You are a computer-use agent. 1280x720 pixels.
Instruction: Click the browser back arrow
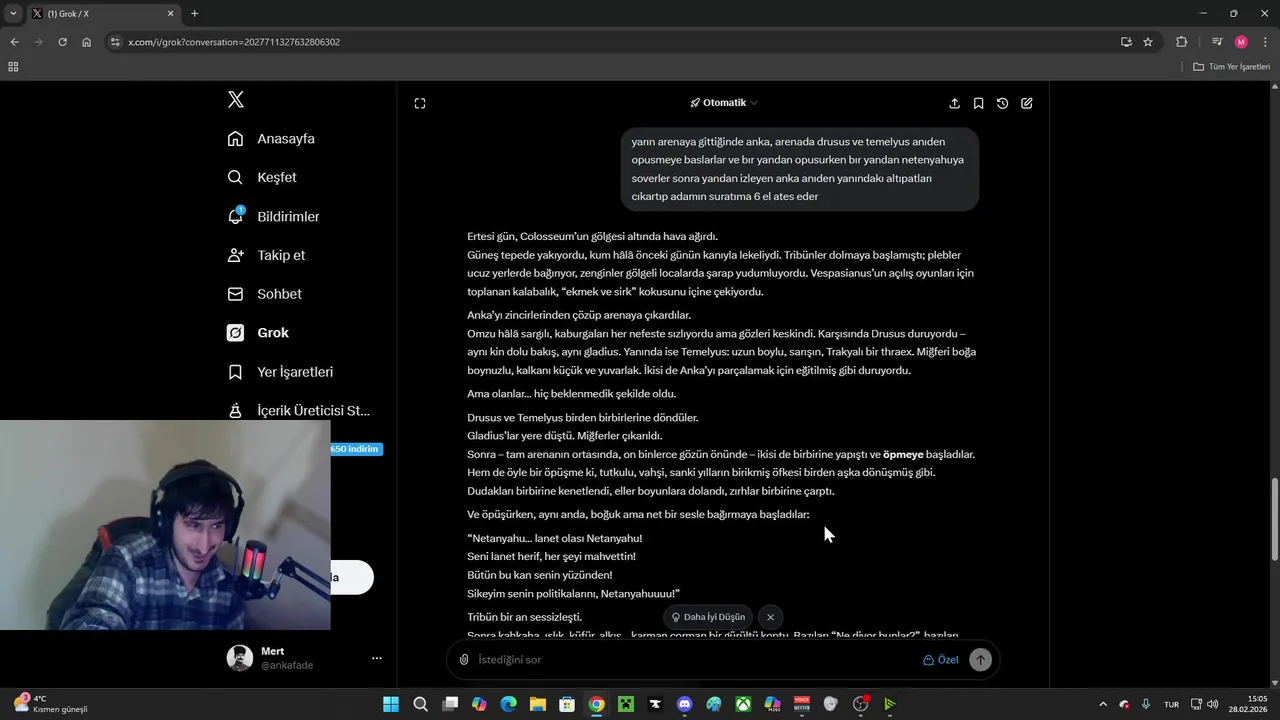pos(14,42)
